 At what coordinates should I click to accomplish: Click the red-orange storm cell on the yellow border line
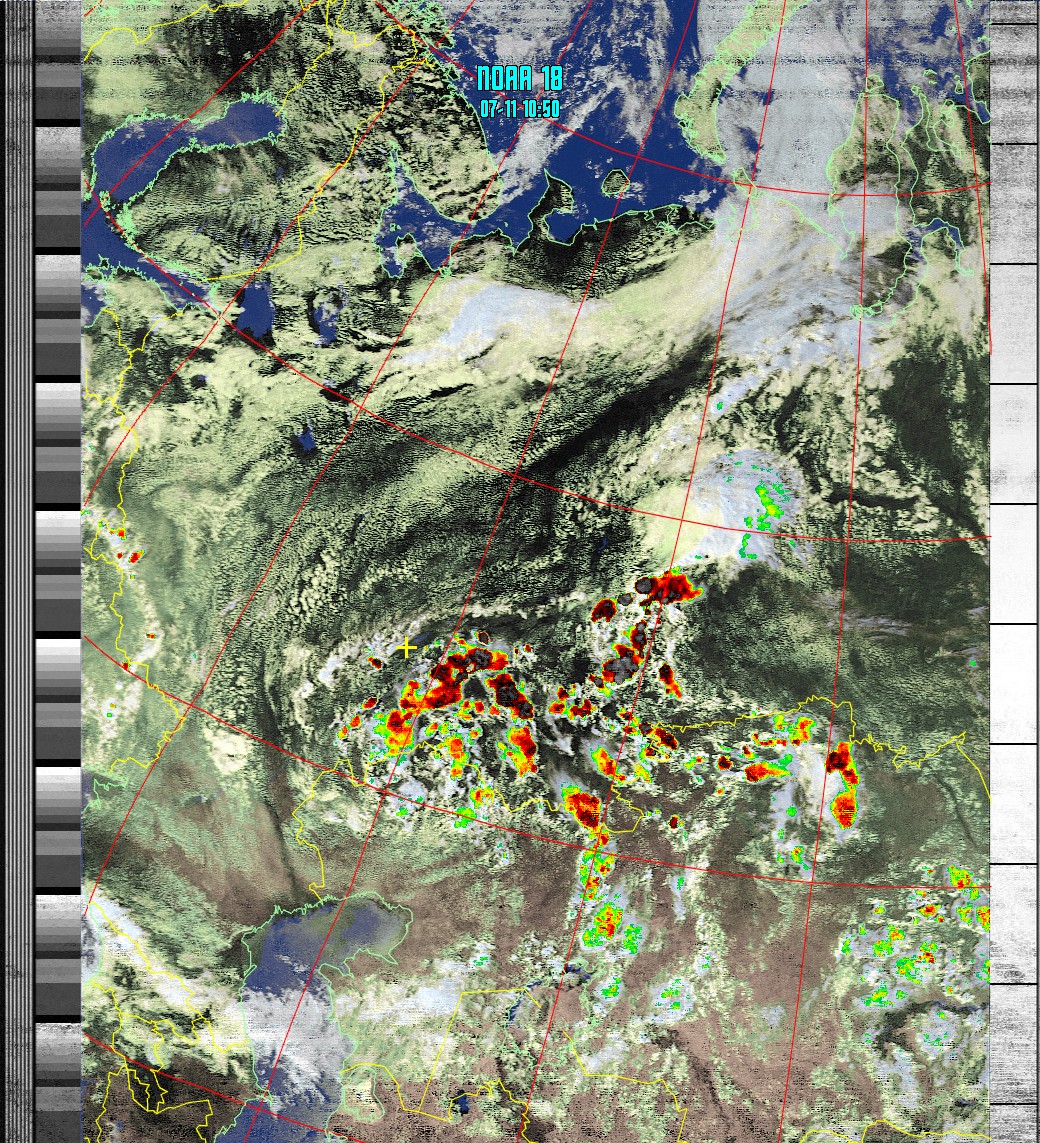(x=583, y=806)
